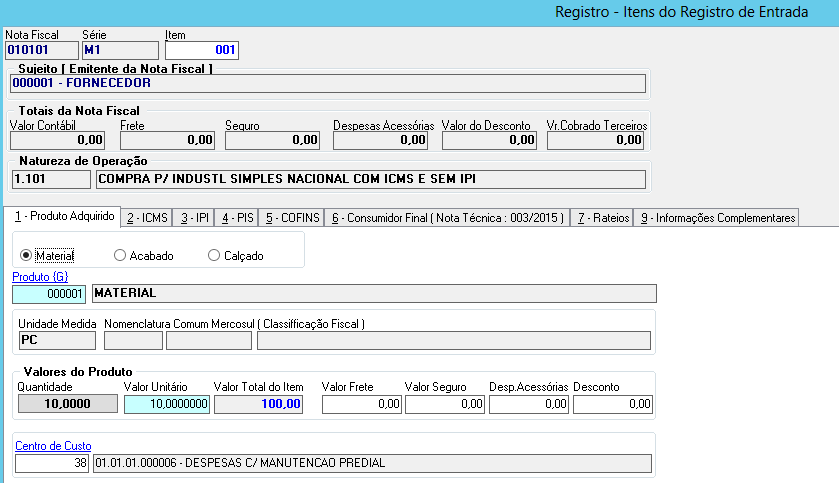This screenshot has height=483, width=840.
Task: Click the Valor Seguro item field
Action: (x=445, y=404)
